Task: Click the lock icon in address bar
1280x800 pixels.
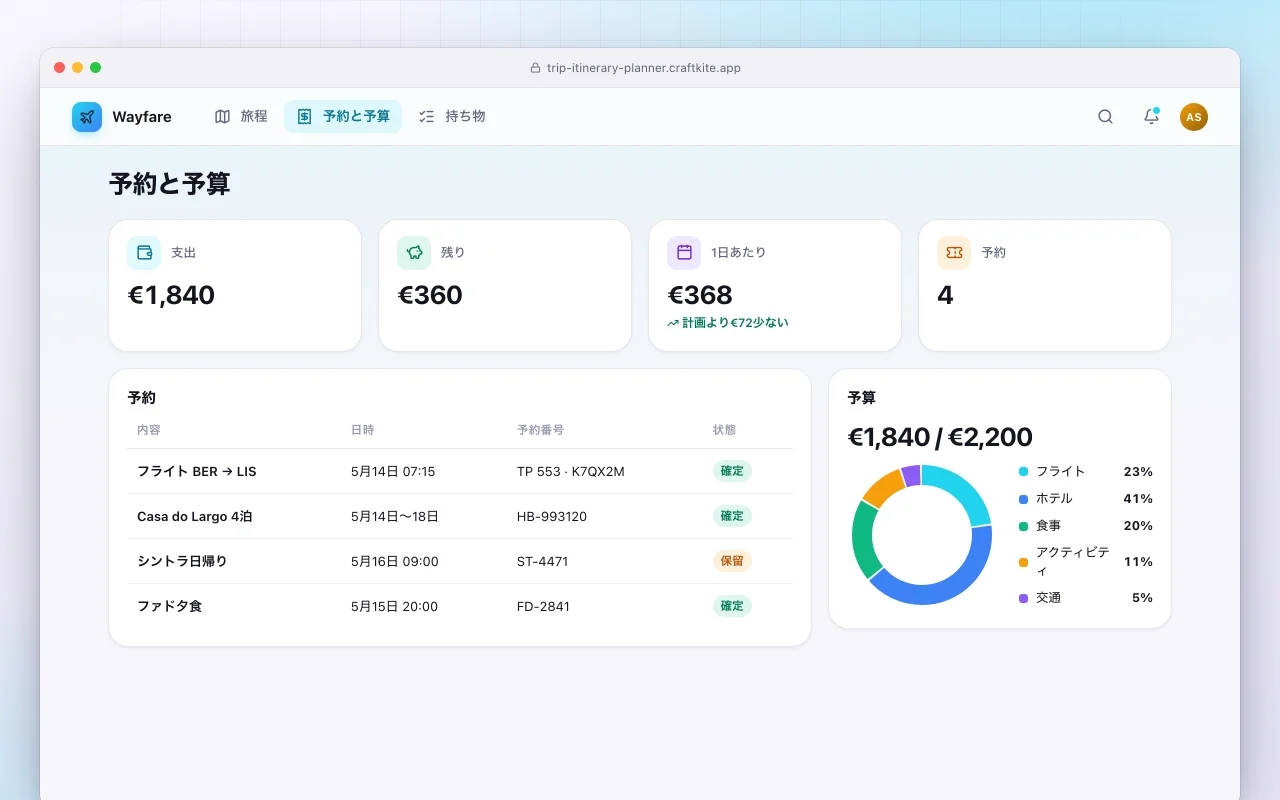Action: click(535, 68)
